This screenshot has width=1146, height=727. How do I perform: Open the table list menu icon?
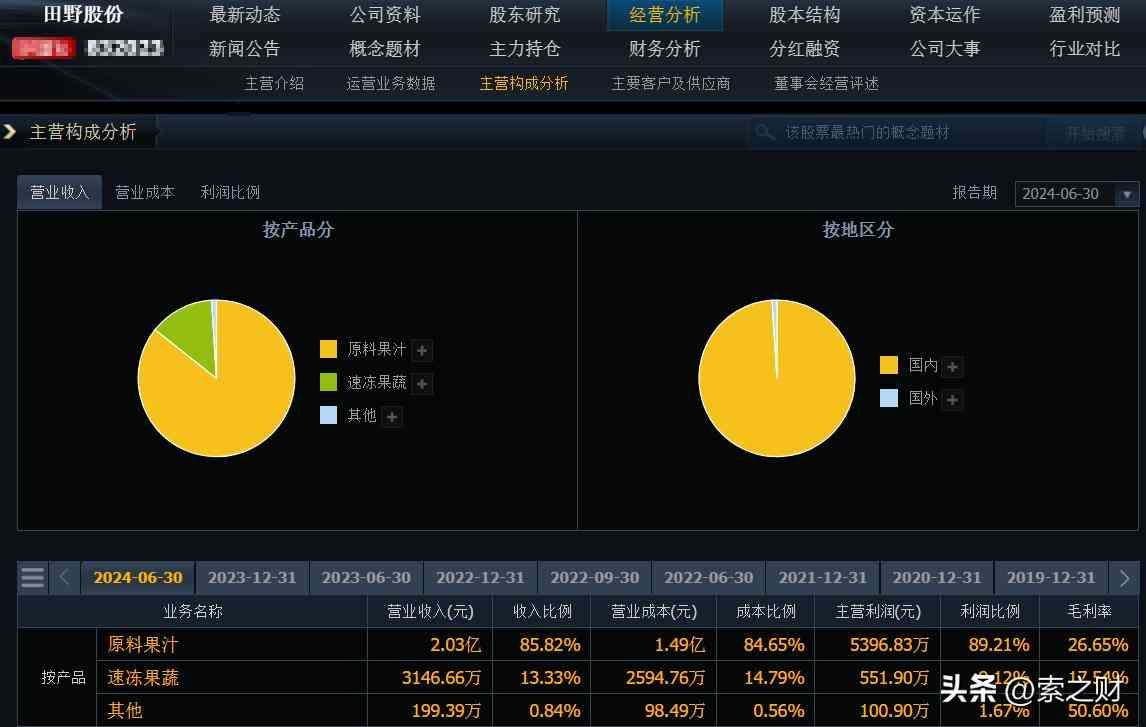coord(33,578)
